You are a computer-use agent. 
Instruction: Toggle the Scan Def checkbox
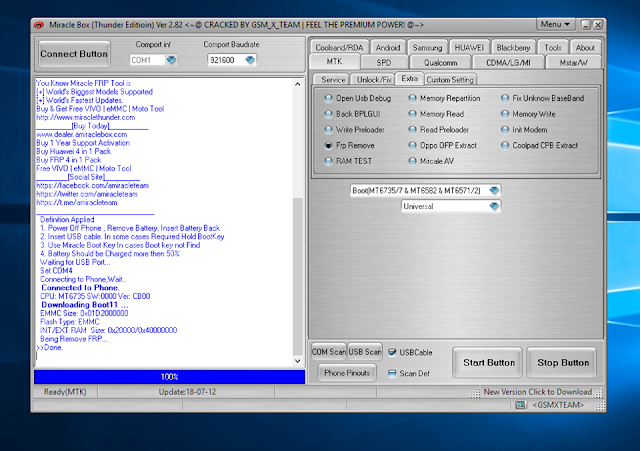[x=392, y=373]
